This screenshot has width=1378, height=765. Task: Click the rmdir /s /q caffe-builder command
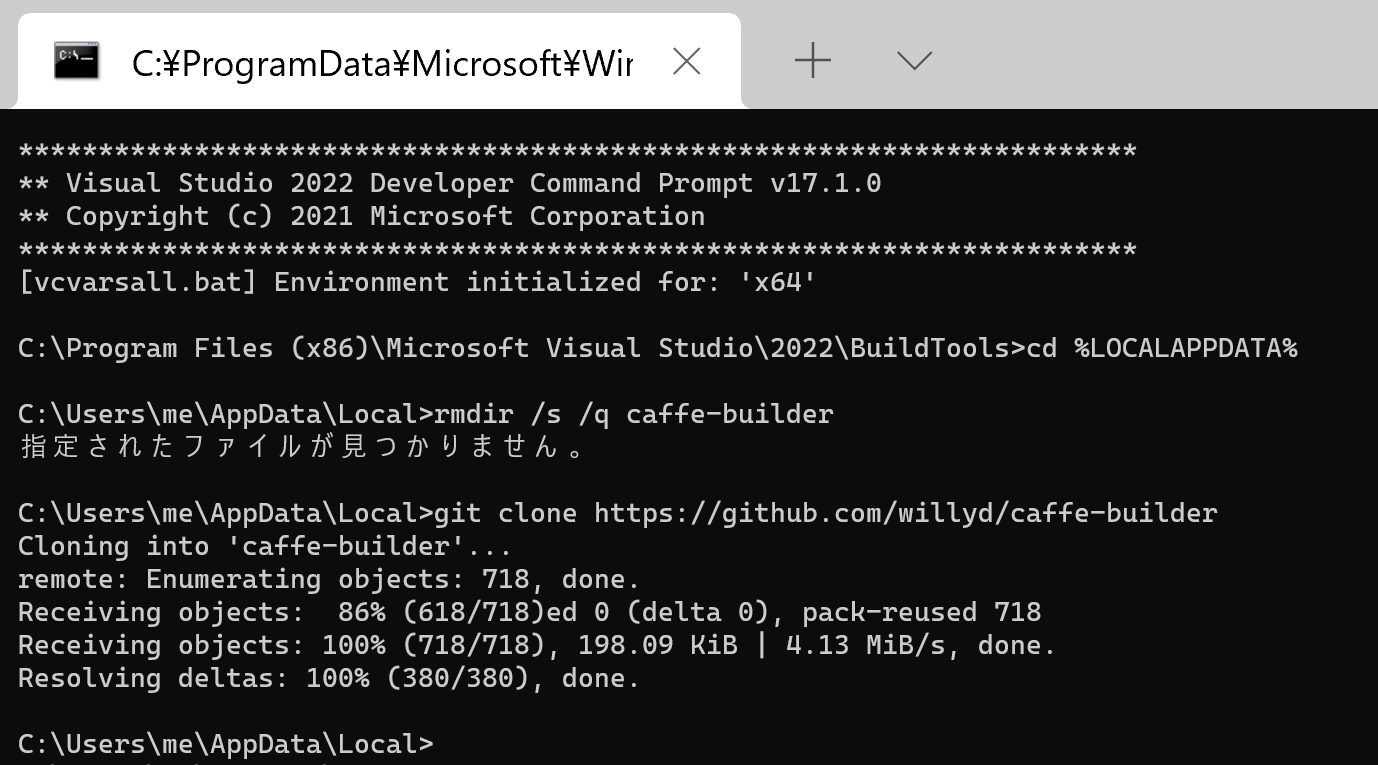(x=633, y=414)
